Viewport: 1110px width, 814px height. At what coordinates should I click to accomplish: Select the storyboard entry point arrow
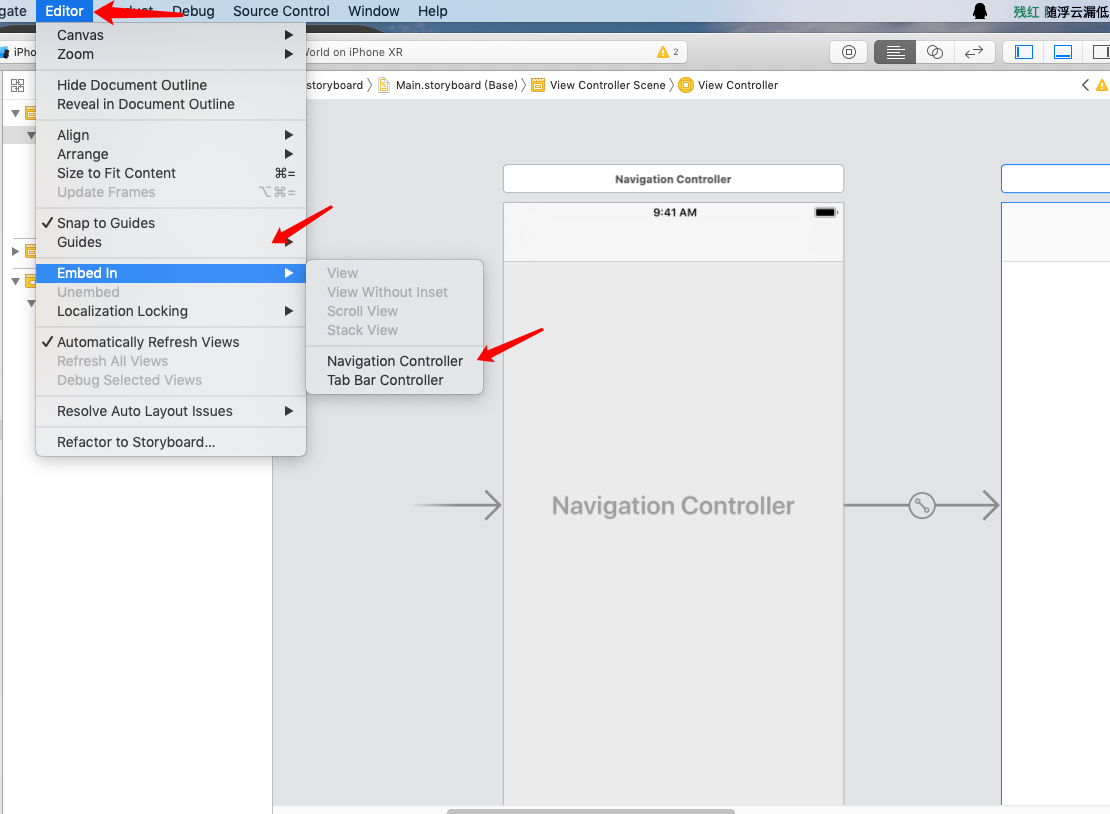pos(458,505)
